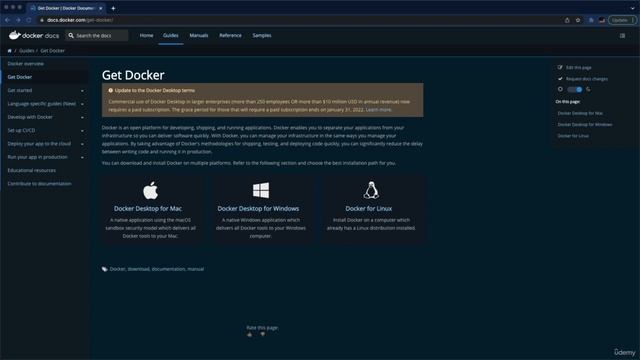Toggle the dark/light theme switch

pyautogui.click(x=574, y=89)
